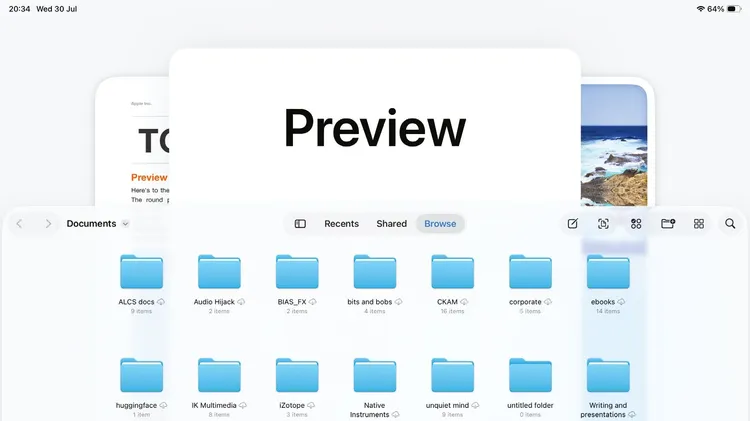Open the Writing and presentations folder icon

pos(608,375)
